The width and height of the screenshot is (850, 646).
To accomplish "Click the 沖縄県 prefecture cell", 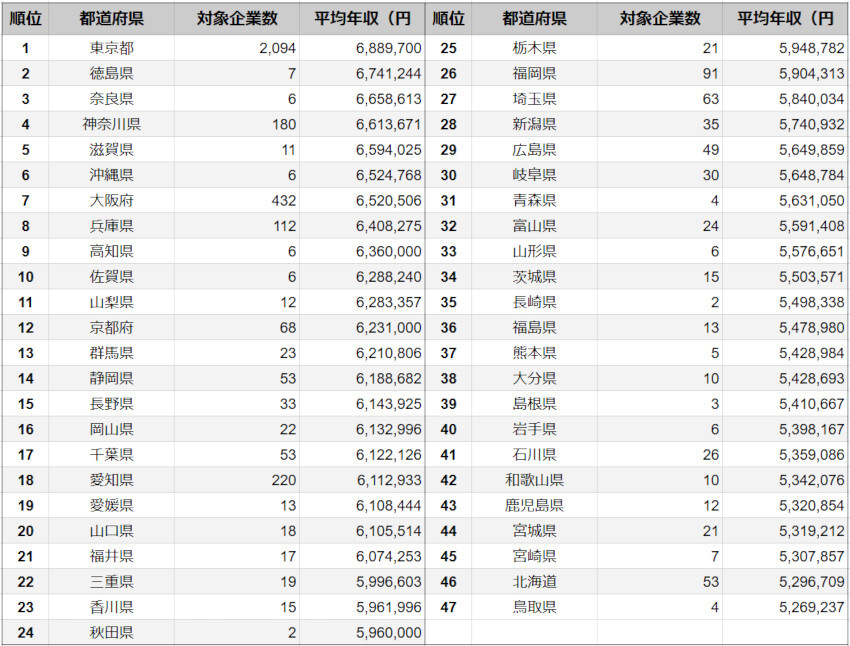I will pos(111,175).
